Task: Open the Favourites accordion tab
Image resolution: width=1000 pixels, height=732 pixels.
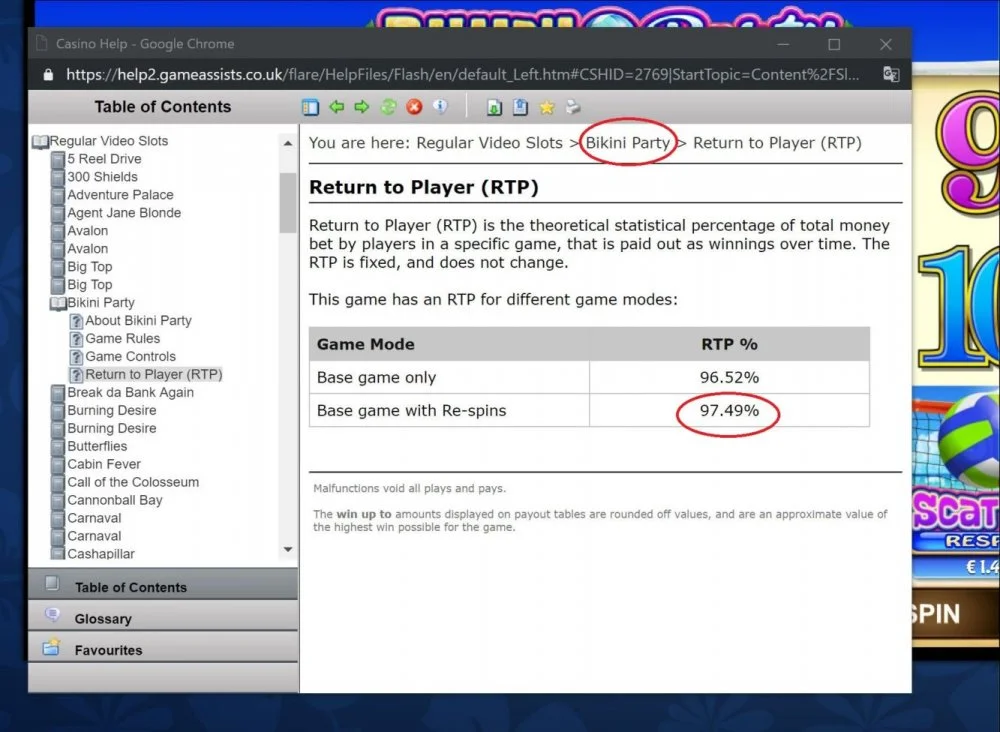Action: (163, 647)
